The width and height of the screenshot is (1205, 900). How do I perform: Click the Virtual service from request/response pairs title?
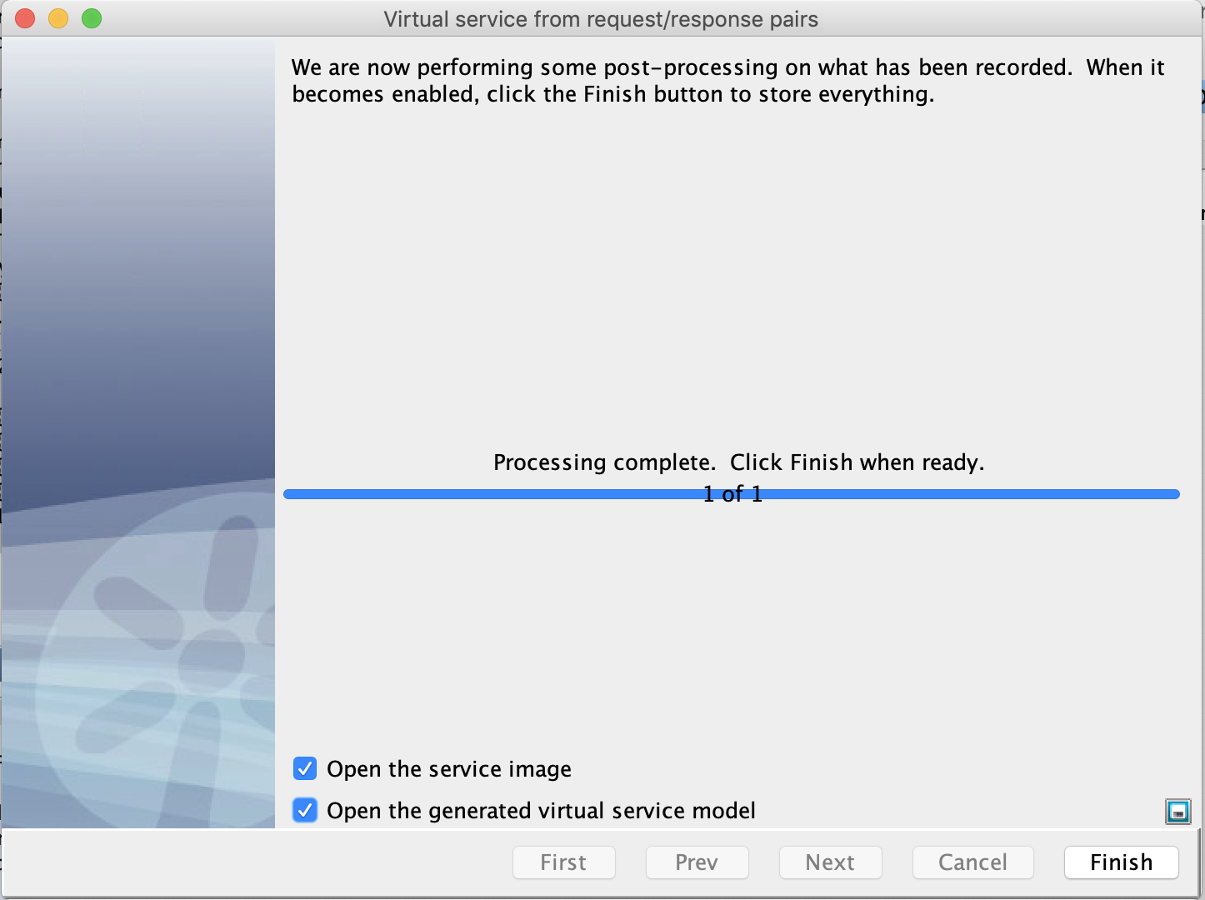601,19
